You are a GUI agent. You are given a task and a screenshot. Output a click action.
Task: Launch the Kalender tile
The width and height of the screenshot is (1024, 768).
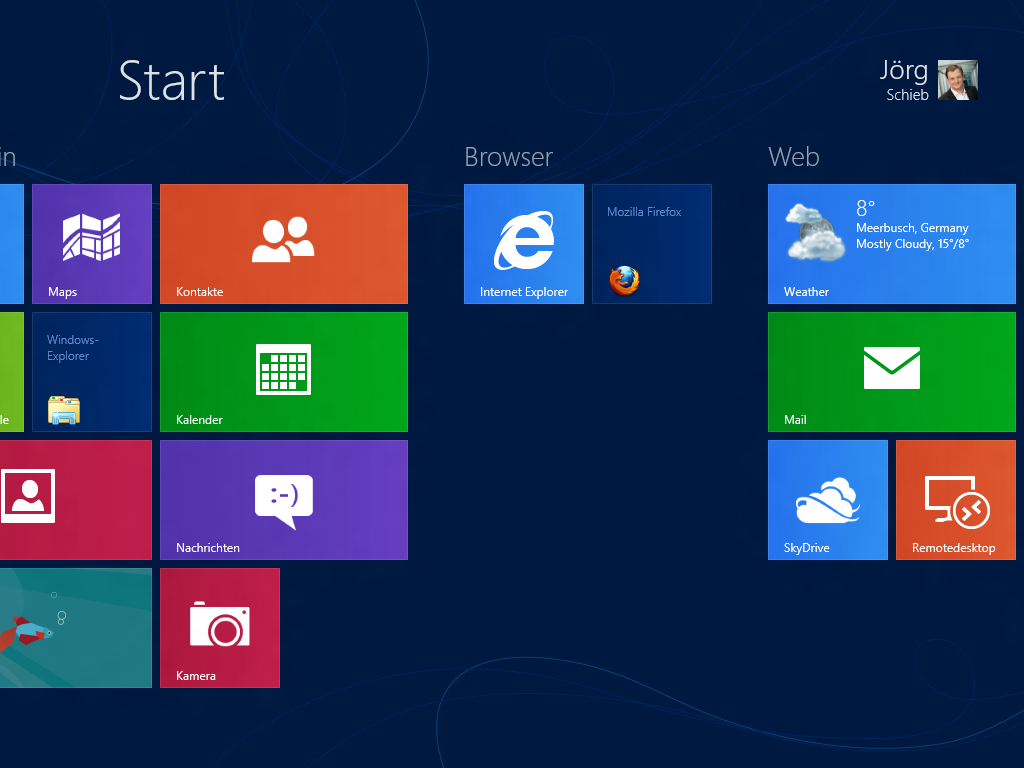(284, 372)
